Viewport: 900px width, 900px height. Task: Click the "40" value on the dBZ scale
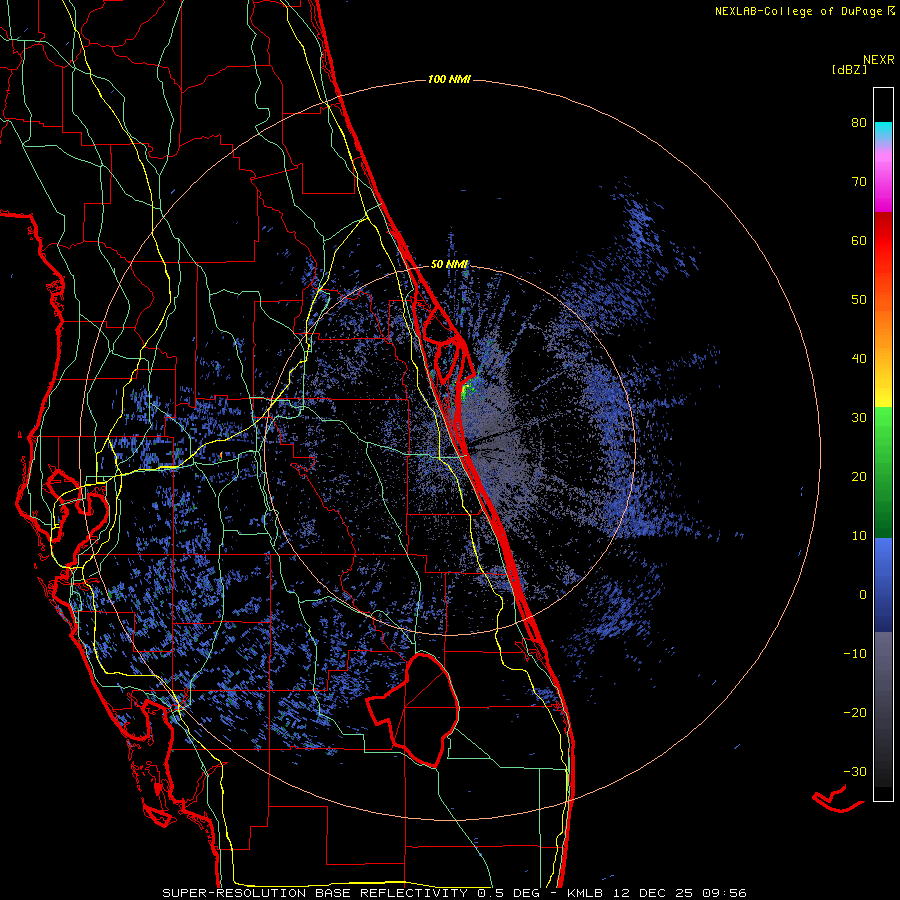(x=859, y=359)
